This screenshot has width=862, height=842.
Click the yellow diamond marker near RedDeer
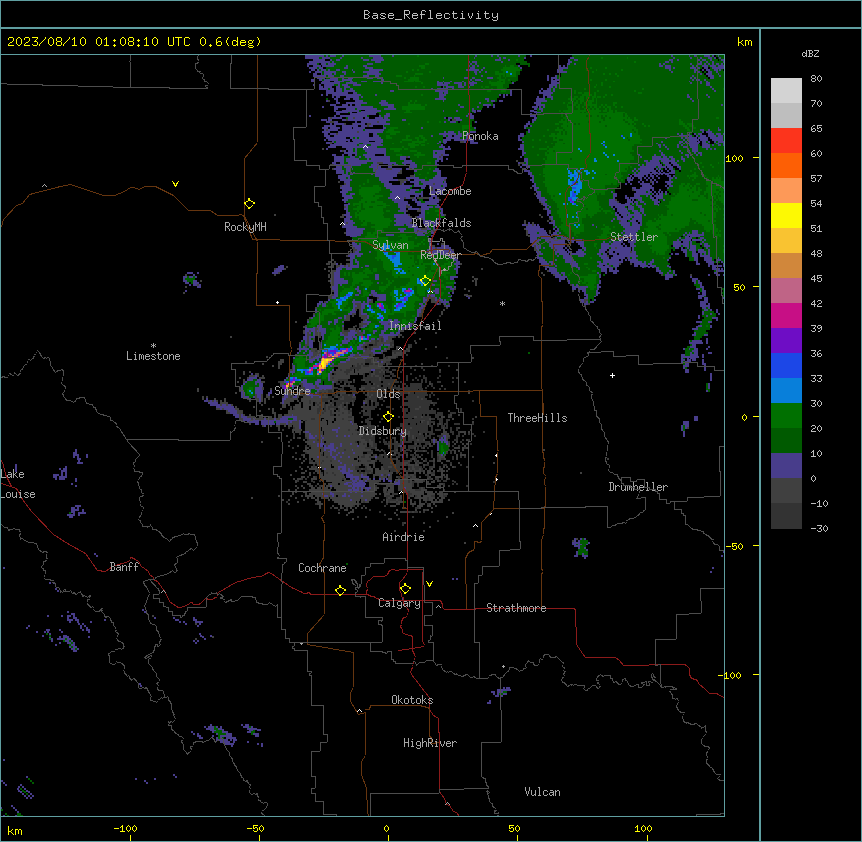click(425, 281)
